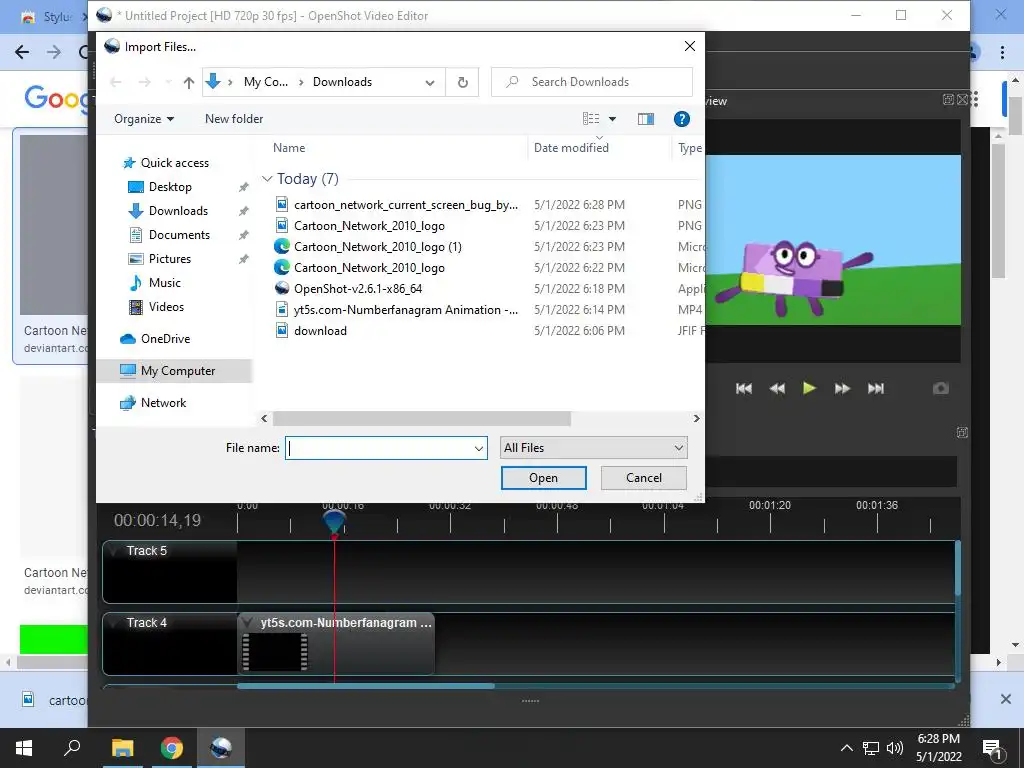Play the video in OpenShot preview
Viewport: 1024px width, 768px height.
(x=809, y=389)
